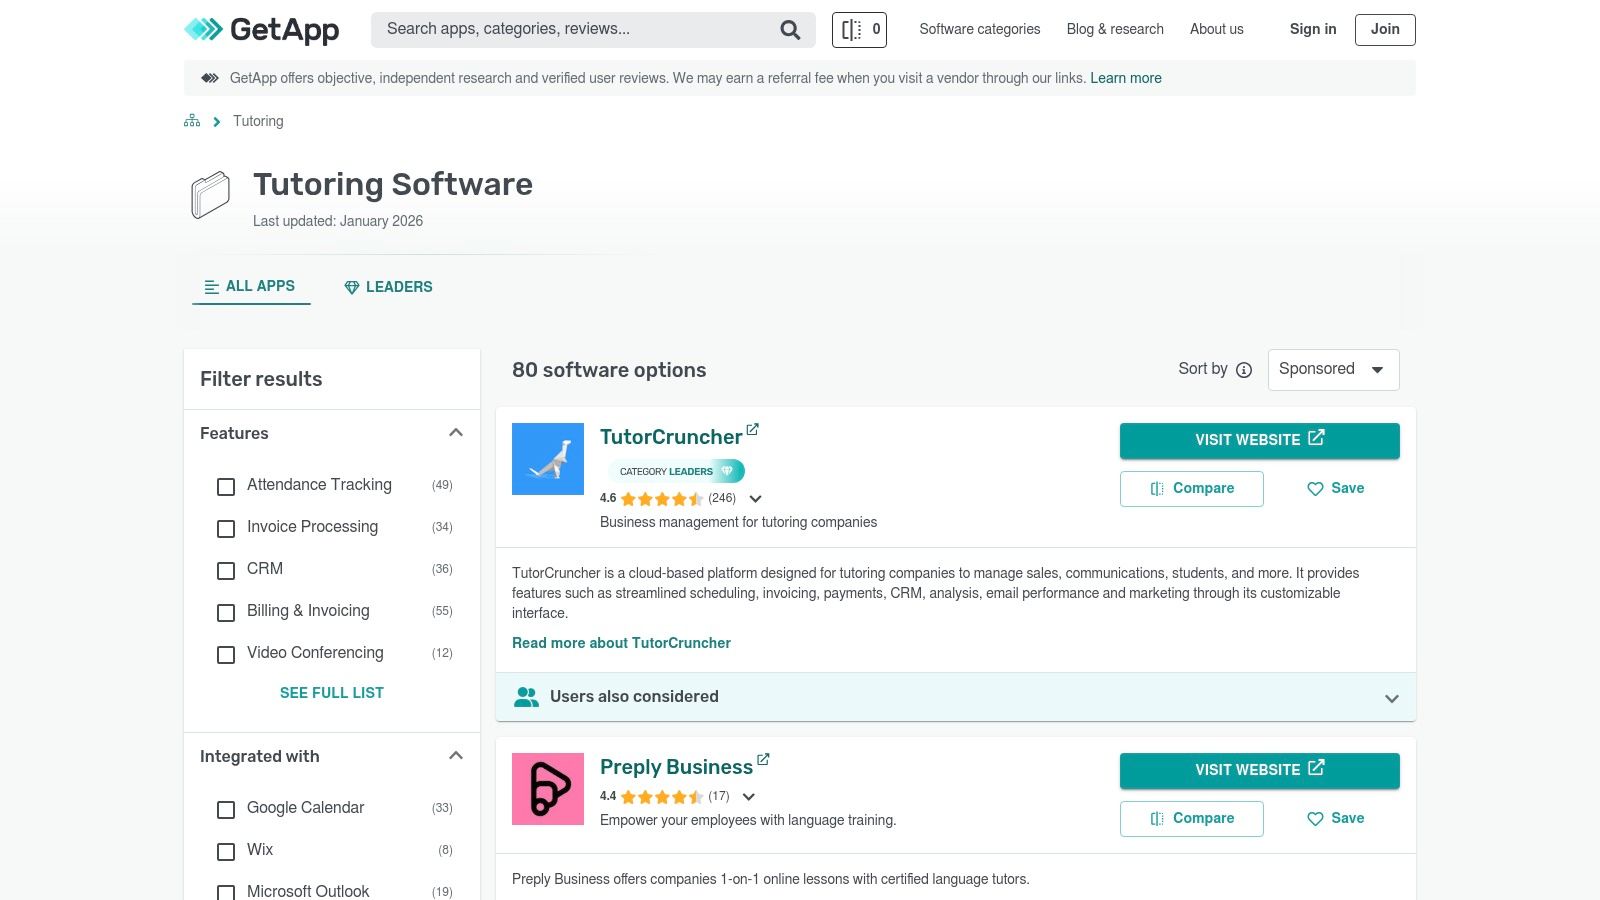Viewport: 1600px width, 900px height.
Task: Click the GetApp logo
Action: click(261, 29)
